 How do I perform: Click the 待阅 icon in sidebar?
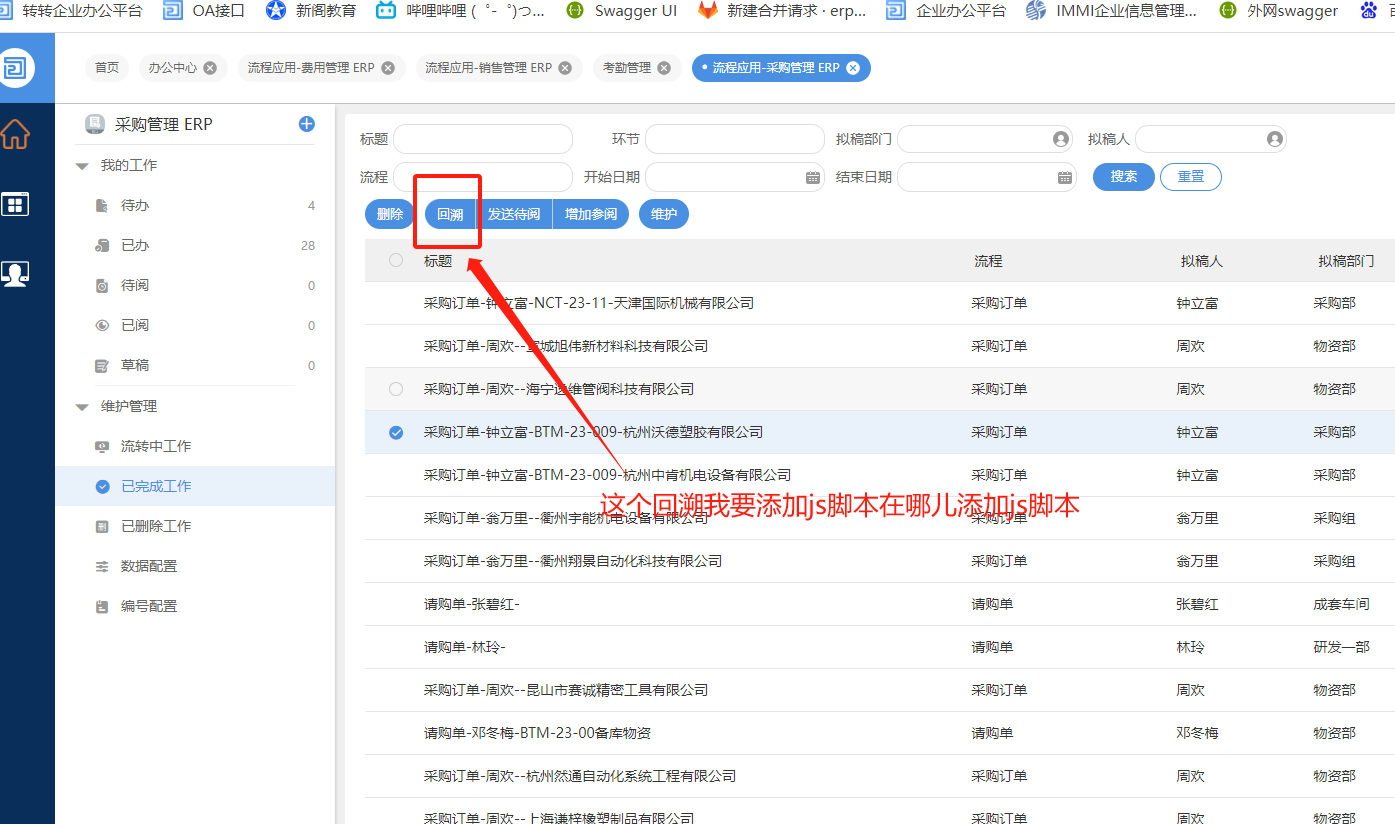[x=101, y=285]
